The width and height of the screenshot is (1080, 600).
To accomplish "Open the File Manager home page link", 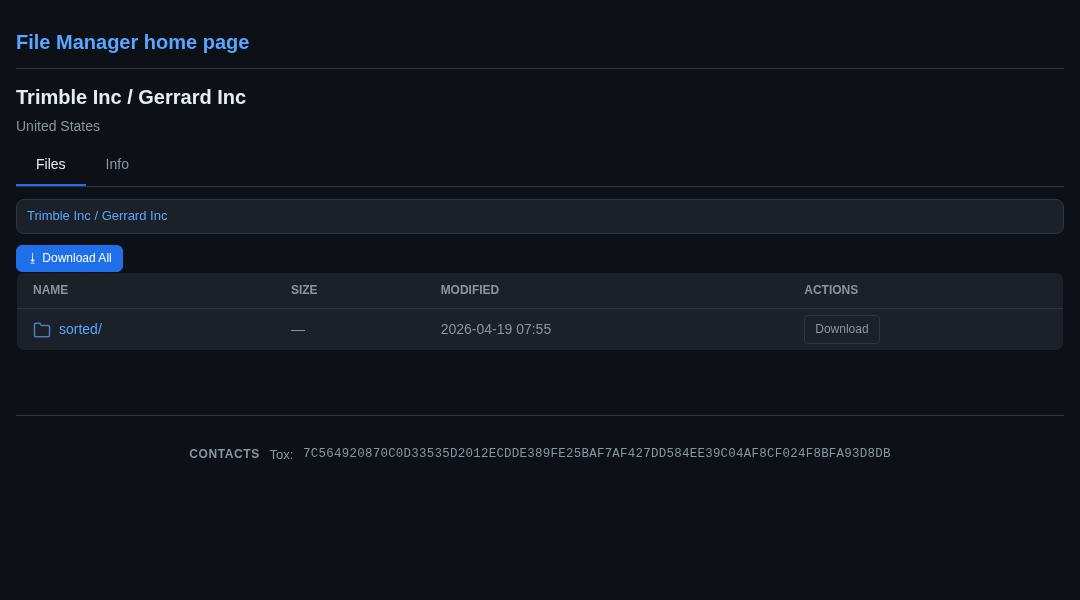I will point(132,42).
